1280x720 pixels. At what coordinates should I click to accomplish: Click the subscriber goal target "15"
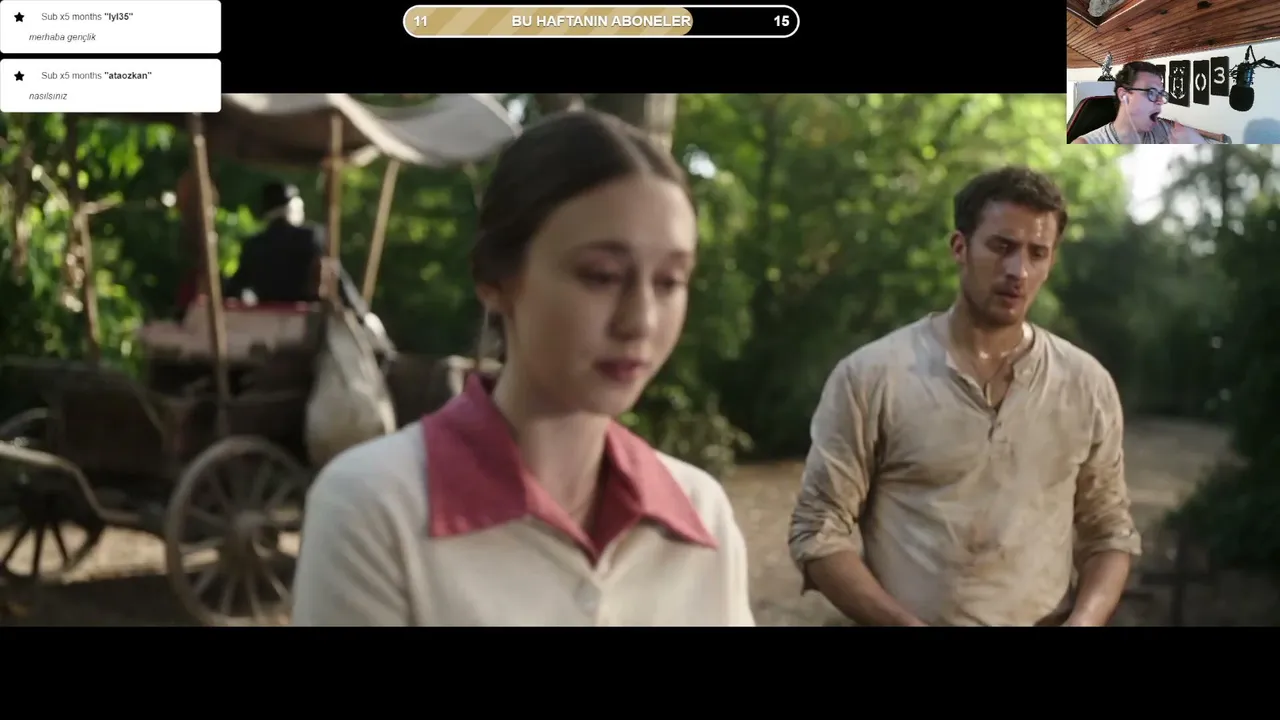tap(781, 21)
